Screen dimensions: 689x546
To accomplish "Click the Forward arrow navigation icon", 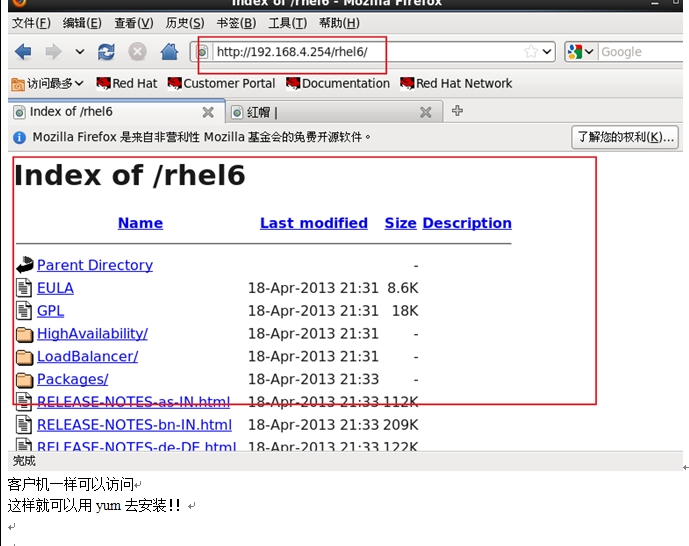I will pos(54,52).
